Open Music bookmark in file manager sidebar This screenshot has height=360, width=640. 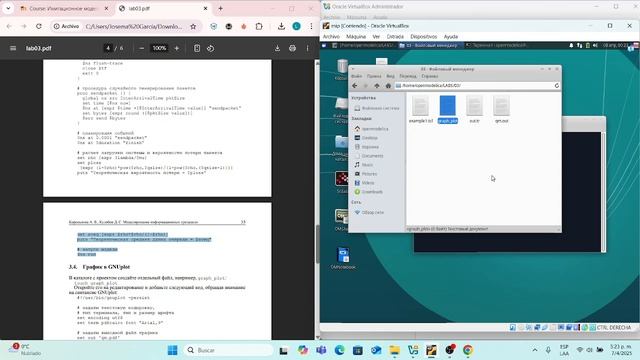pos(364,165)
